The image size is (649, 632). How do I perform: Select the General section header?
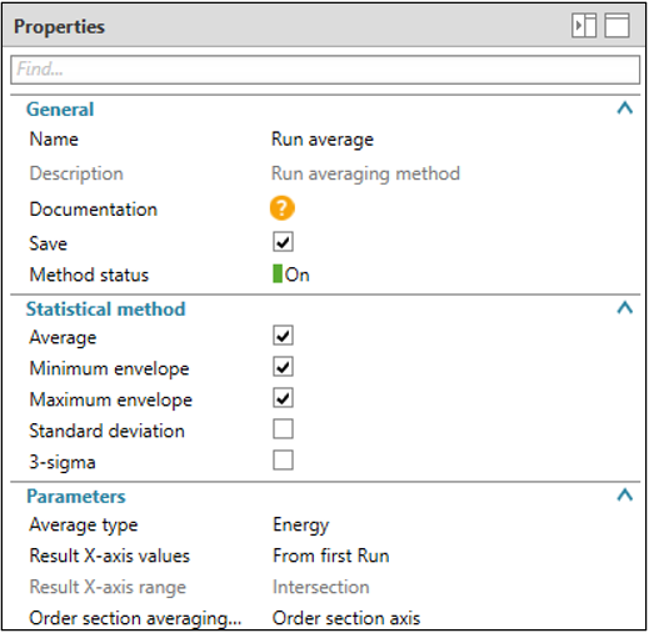[x=60, y=110]
